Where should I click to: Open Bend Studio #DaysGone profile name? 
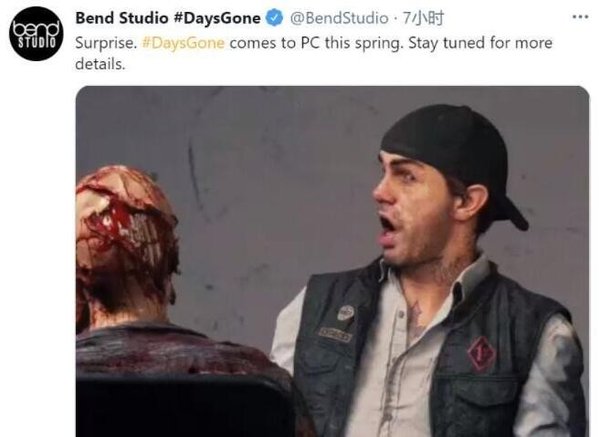click(168, 18)
